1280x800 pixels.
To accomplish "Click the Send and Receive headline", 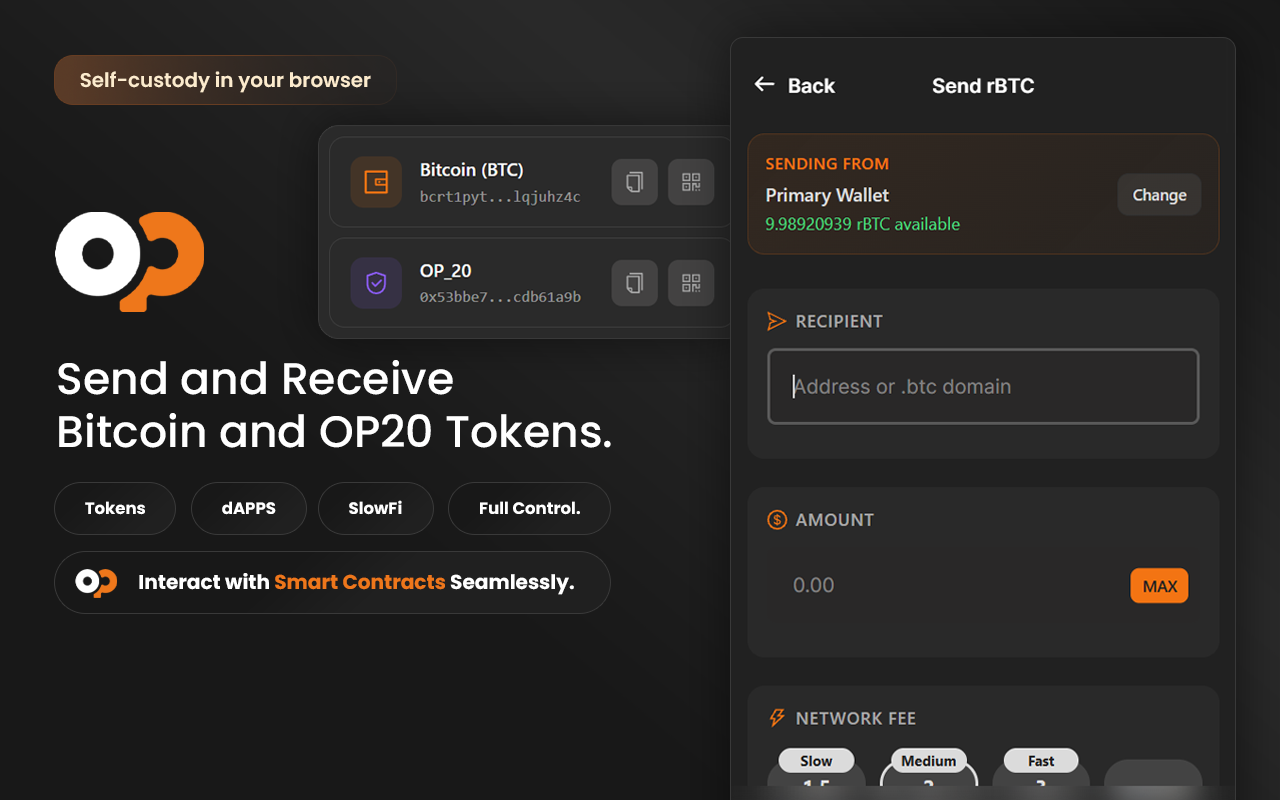I will (255, 379).
